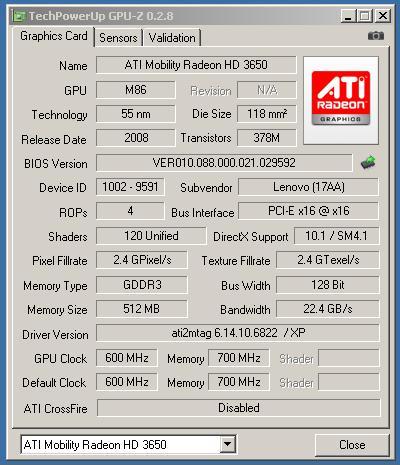Click the ROPs field showing 4
Image resolution: width=400 pixels, height=465 pixels.
point(130,211)
